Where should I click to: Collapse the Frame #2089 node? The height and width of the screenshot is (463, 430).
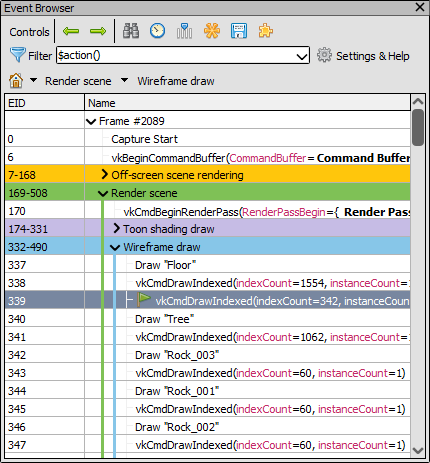[91, 122]
